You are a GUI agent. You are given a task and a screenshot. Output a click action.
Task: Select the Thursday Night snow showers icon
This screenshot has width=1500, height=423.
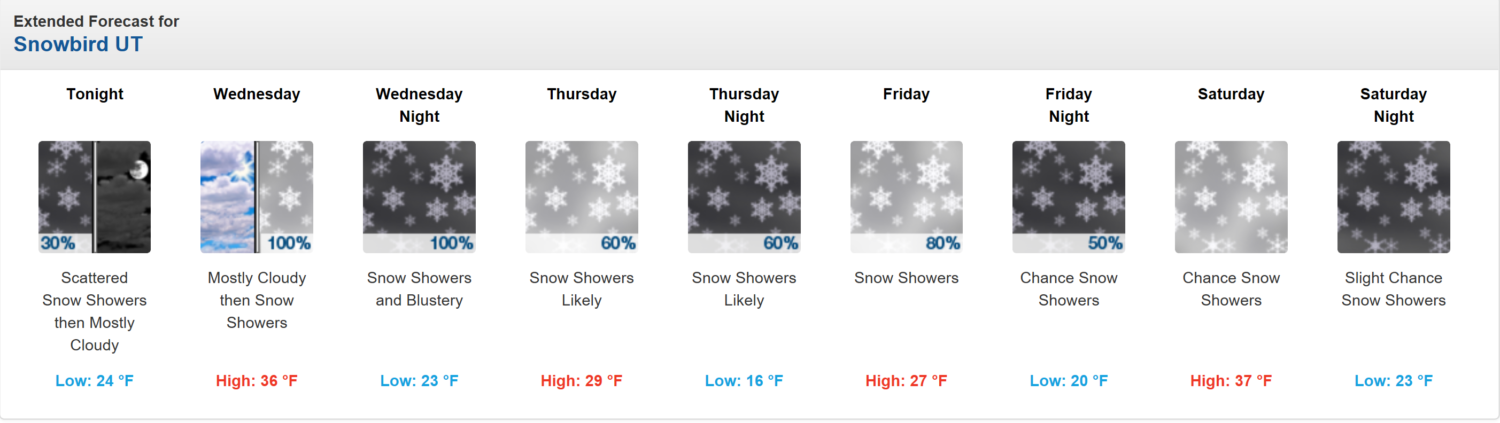(744, 197)
